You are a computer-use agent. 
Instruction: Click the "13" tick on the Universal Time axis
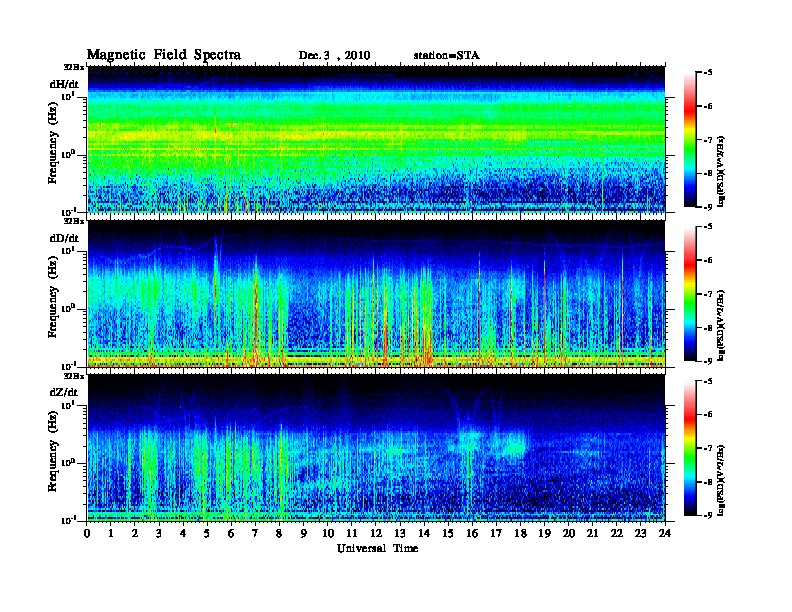point(400,533)
